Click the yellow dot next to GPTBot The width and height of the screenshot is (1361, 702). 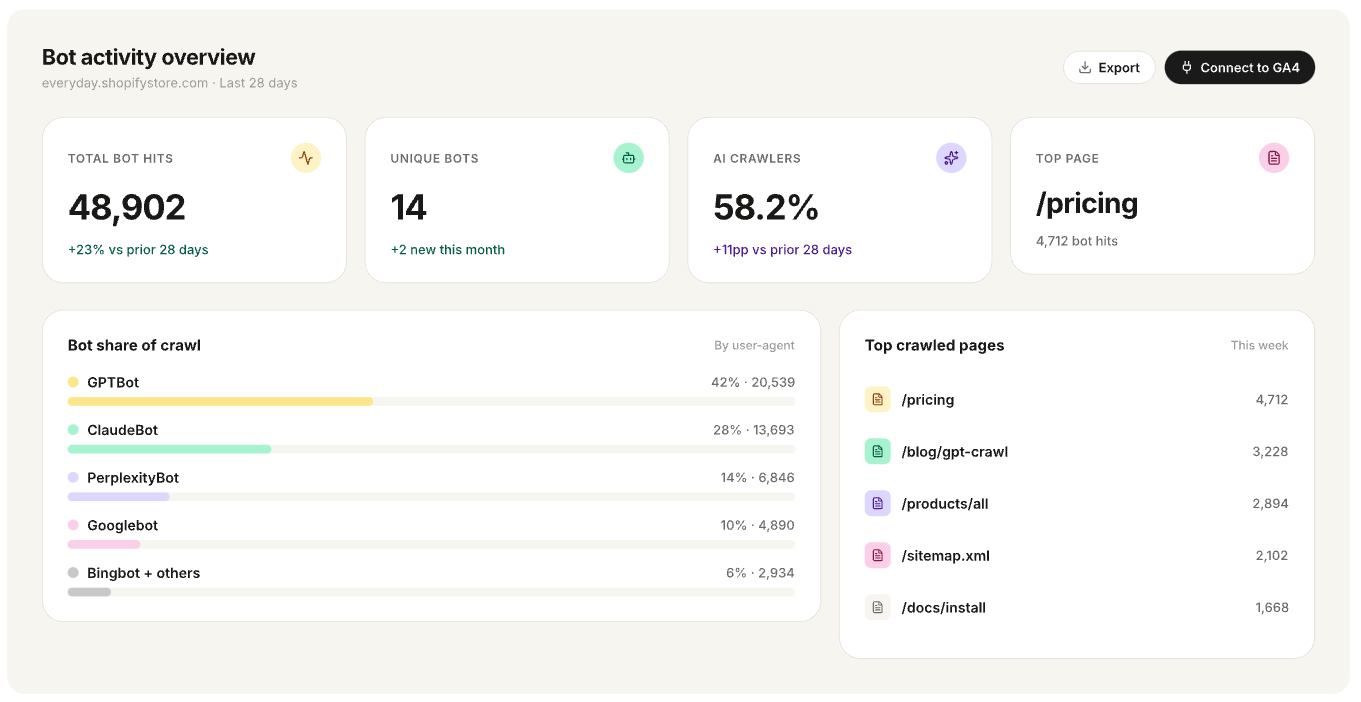tap(73, 382)
